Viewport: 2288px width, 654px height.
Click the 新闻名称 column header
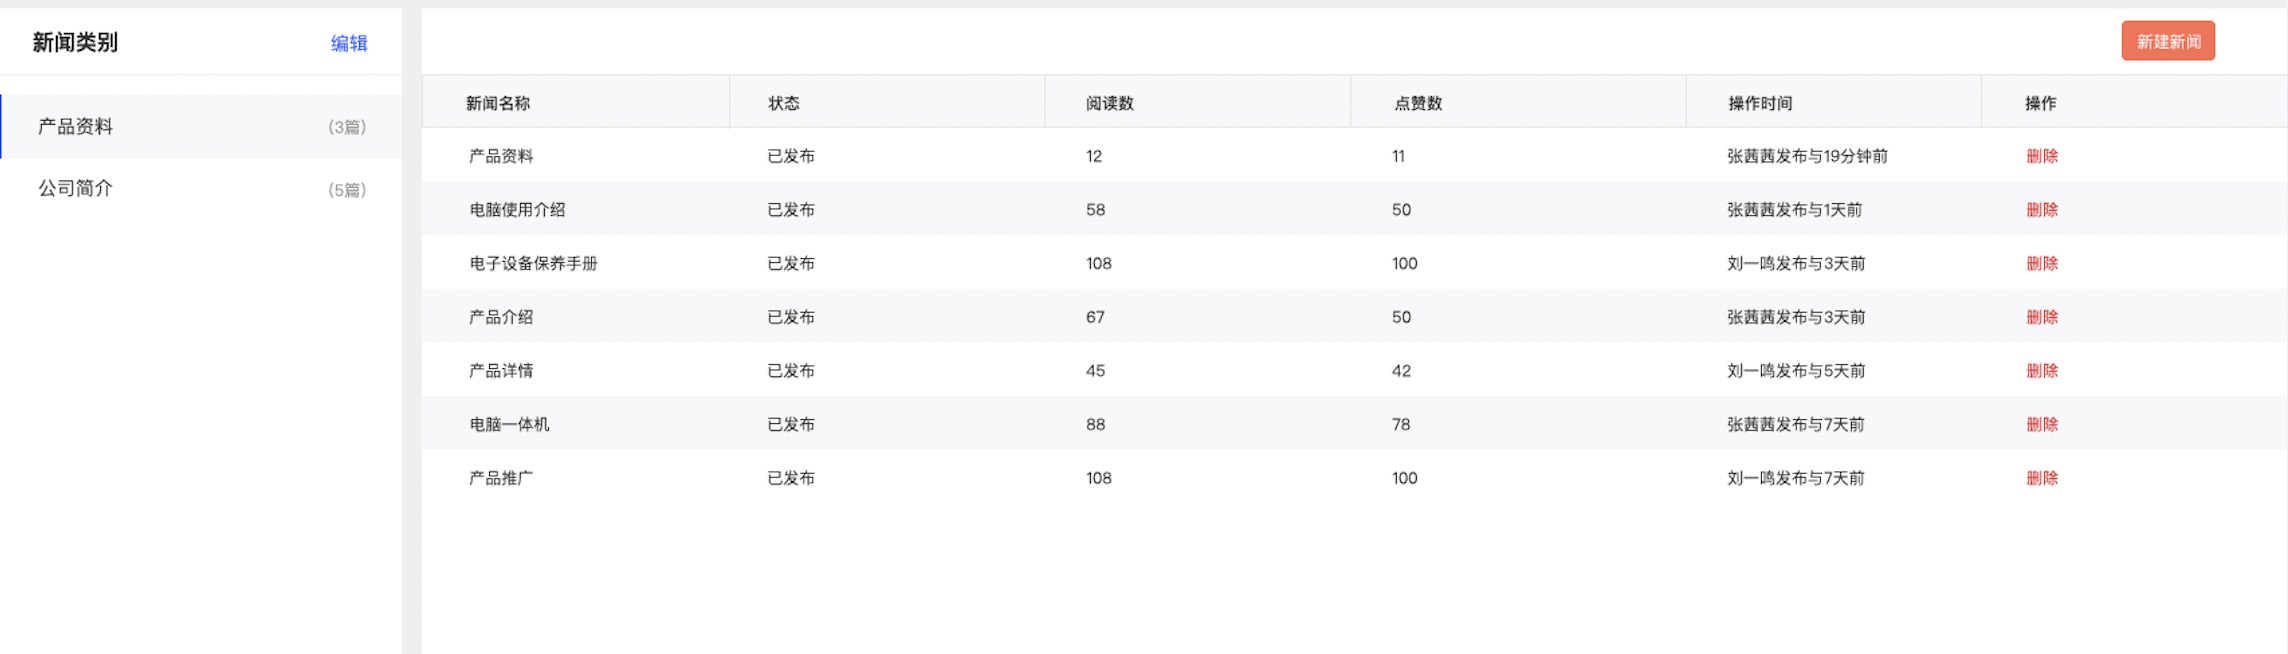[498, 103]
